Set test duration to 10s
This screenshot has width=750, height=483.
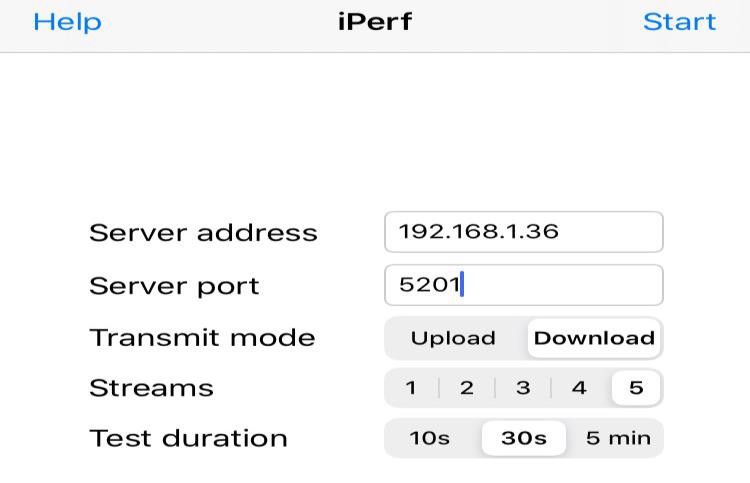[x=430, y=438]
